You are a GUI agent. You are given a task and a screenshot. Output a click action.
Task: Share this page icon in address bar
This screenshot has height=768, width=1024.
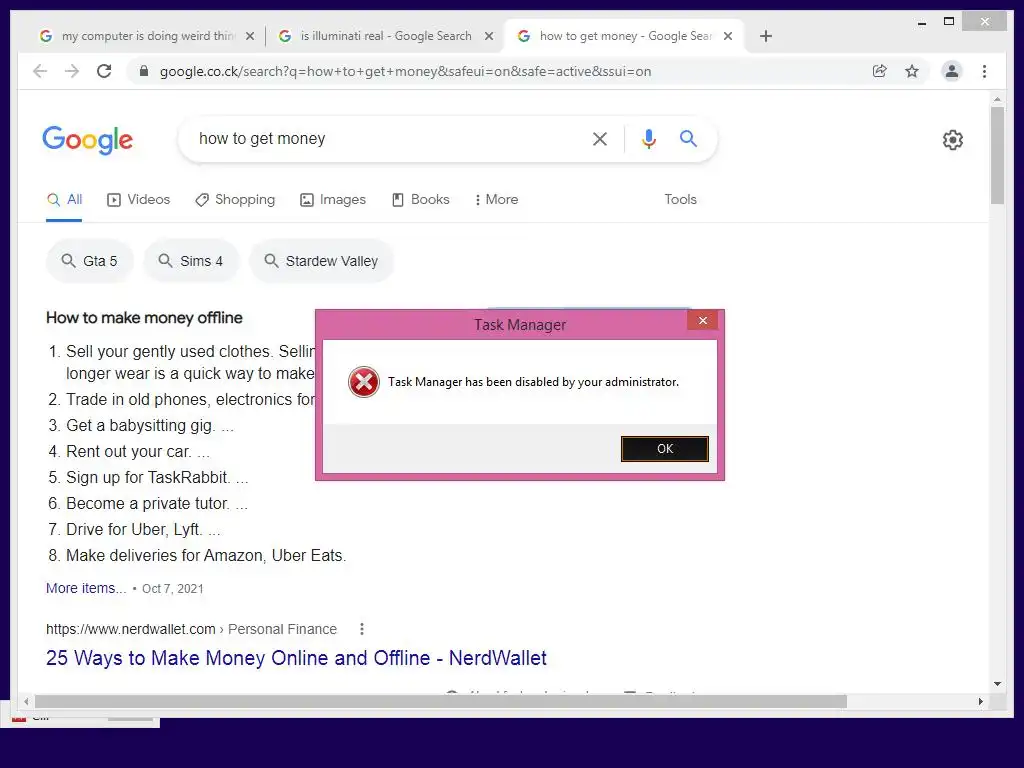880,71
